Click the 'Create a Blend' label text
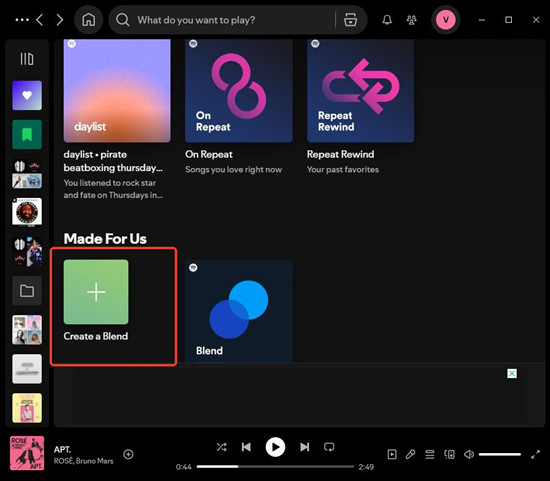The height and width of the screenshot is (481, 550). click(96, 336)
